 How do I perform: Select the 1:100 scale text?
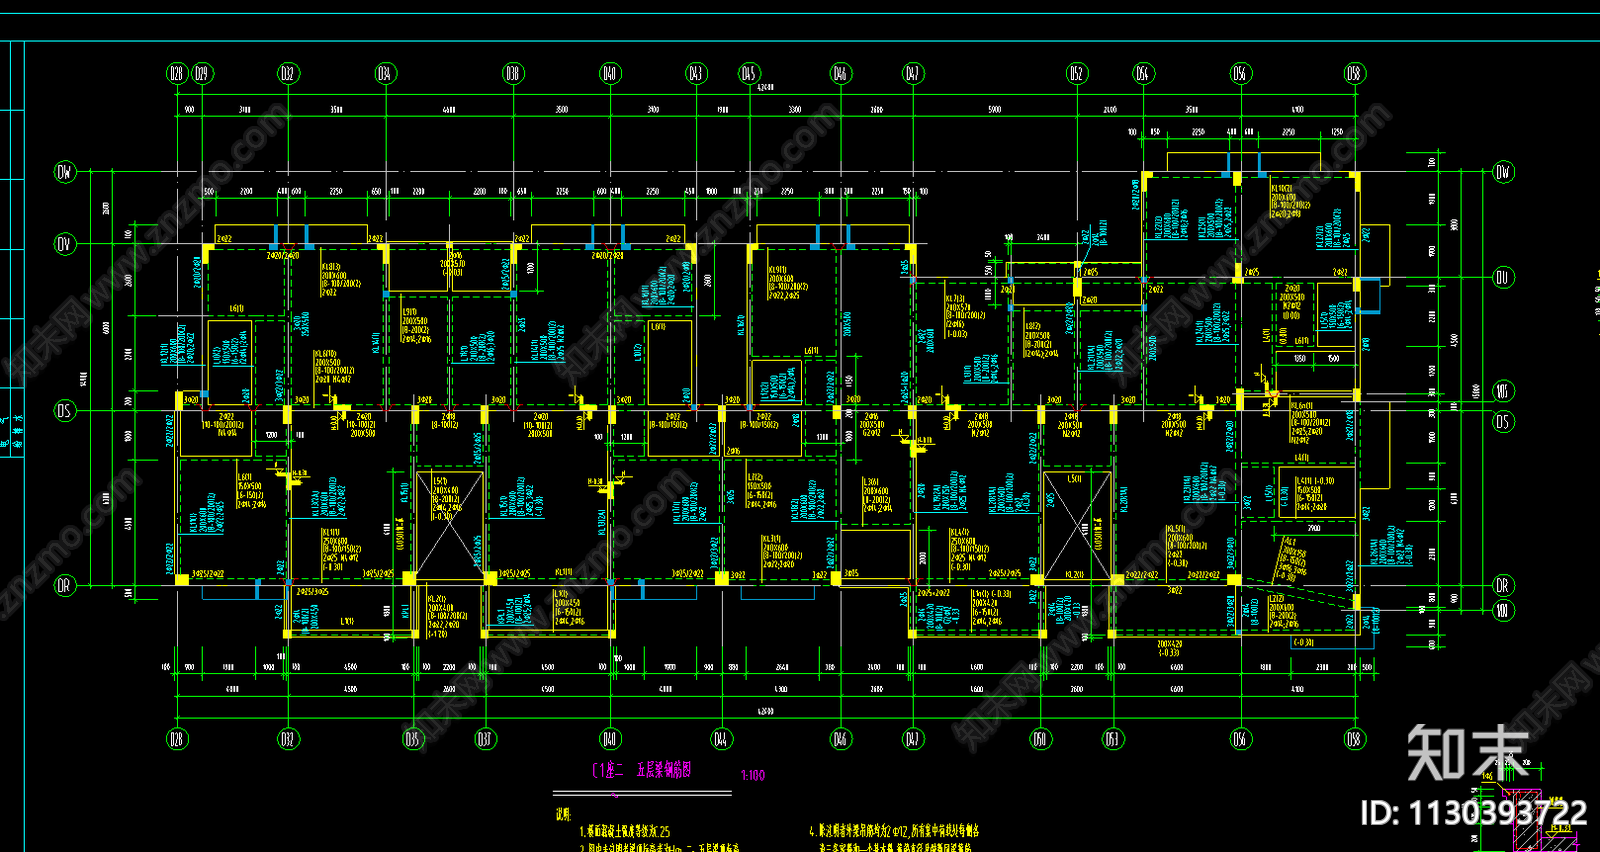point(753,775)
